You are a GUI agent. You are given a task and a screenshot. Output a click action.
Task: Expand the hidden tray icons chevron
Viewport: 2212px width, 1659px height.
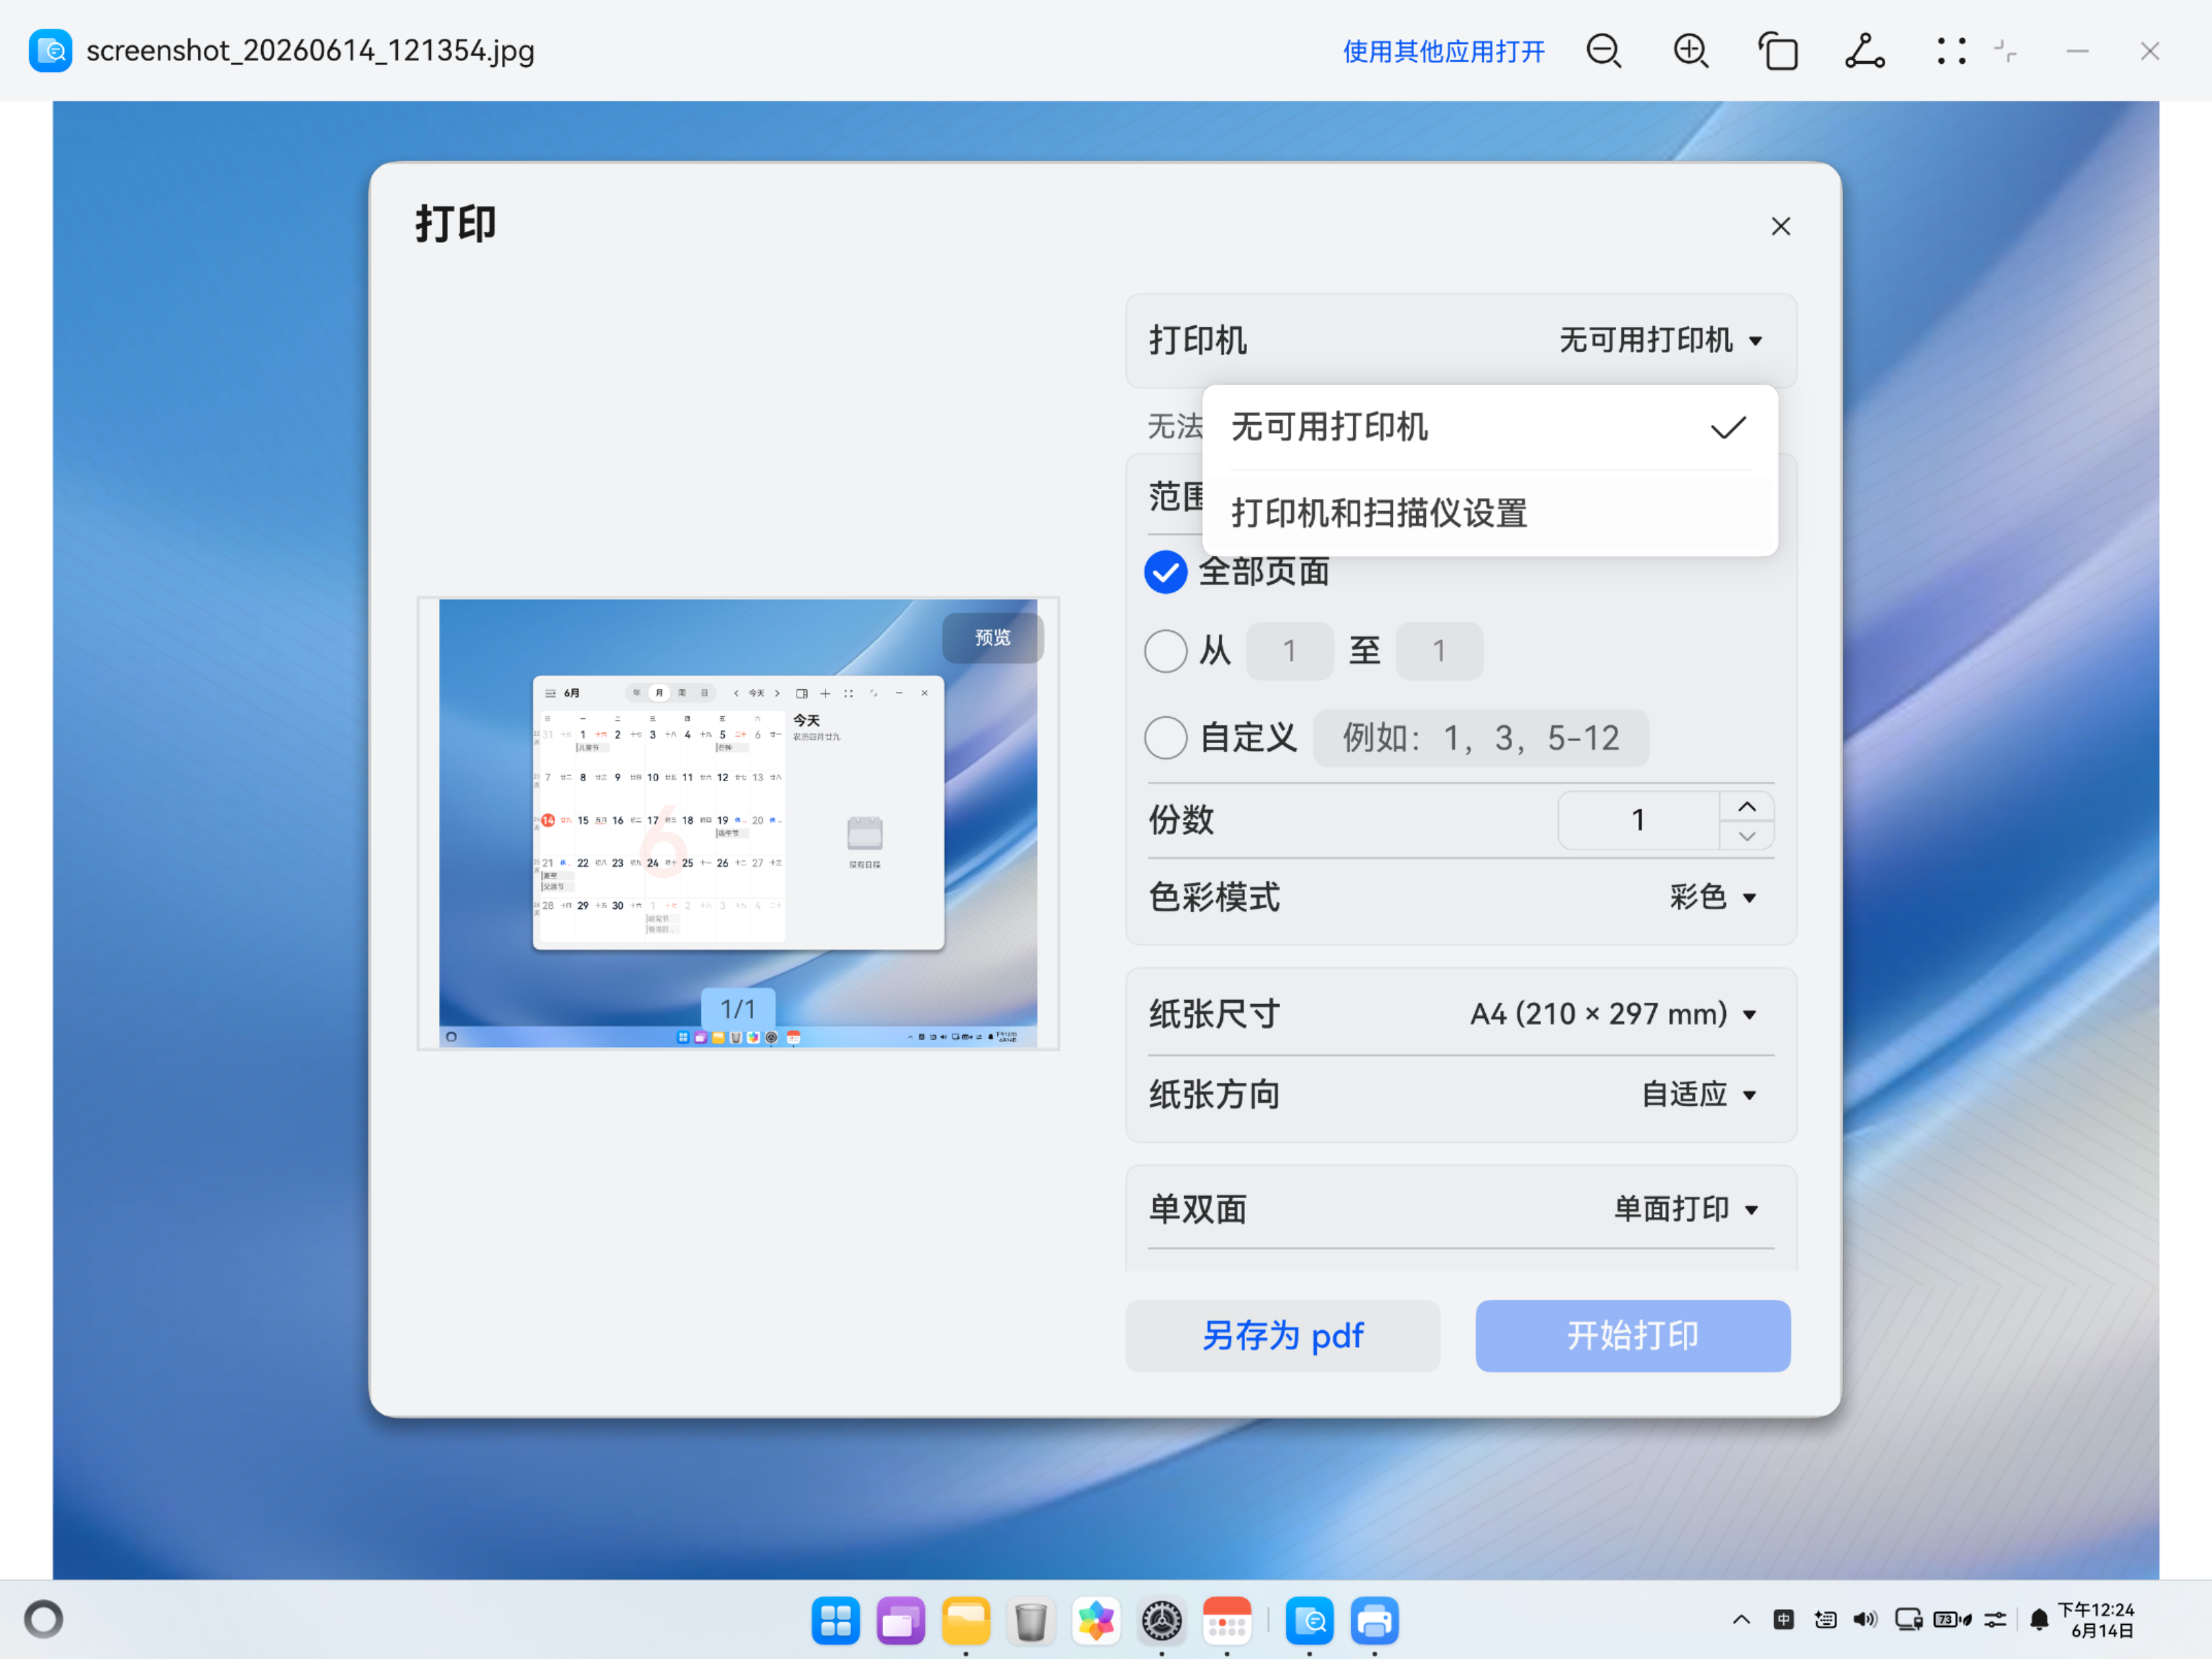click(x=1741, y=1620)
